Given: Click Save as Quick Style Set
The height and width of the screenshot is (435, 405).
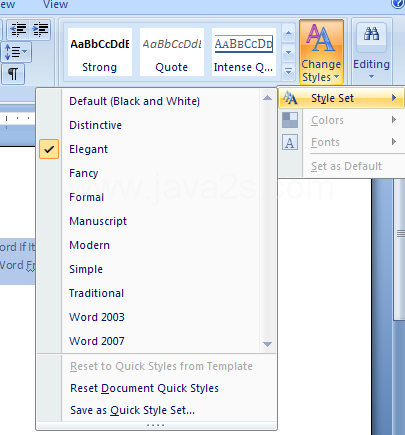Looking at the screenshot, I should point(132,410).
